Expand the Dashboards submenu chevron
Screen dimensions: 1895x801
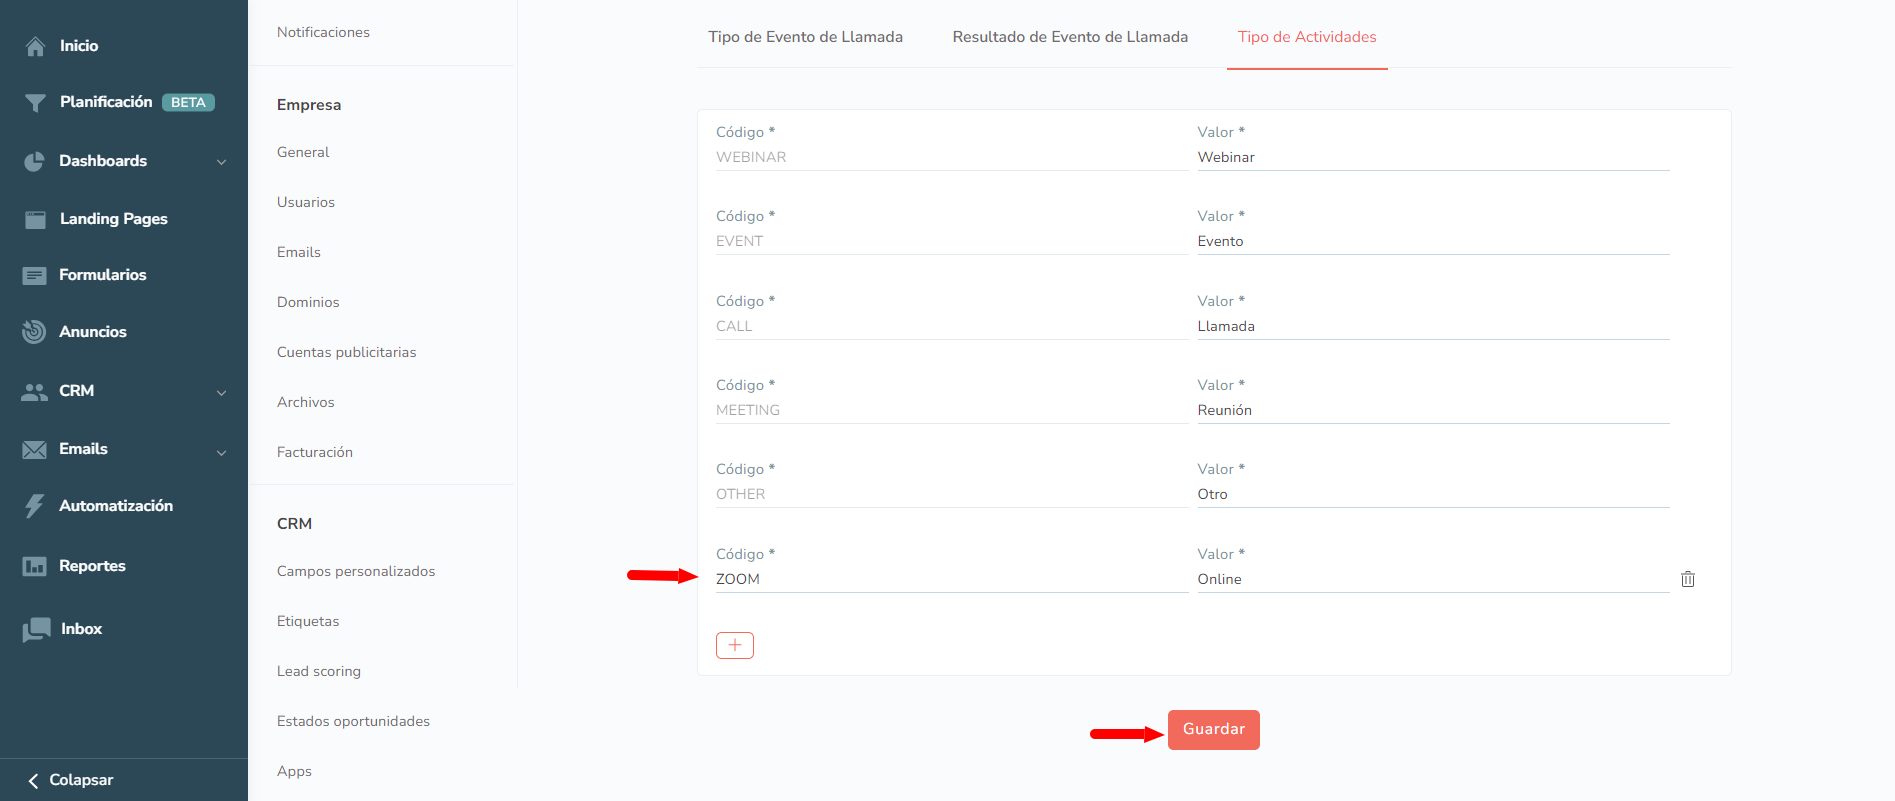221,162
